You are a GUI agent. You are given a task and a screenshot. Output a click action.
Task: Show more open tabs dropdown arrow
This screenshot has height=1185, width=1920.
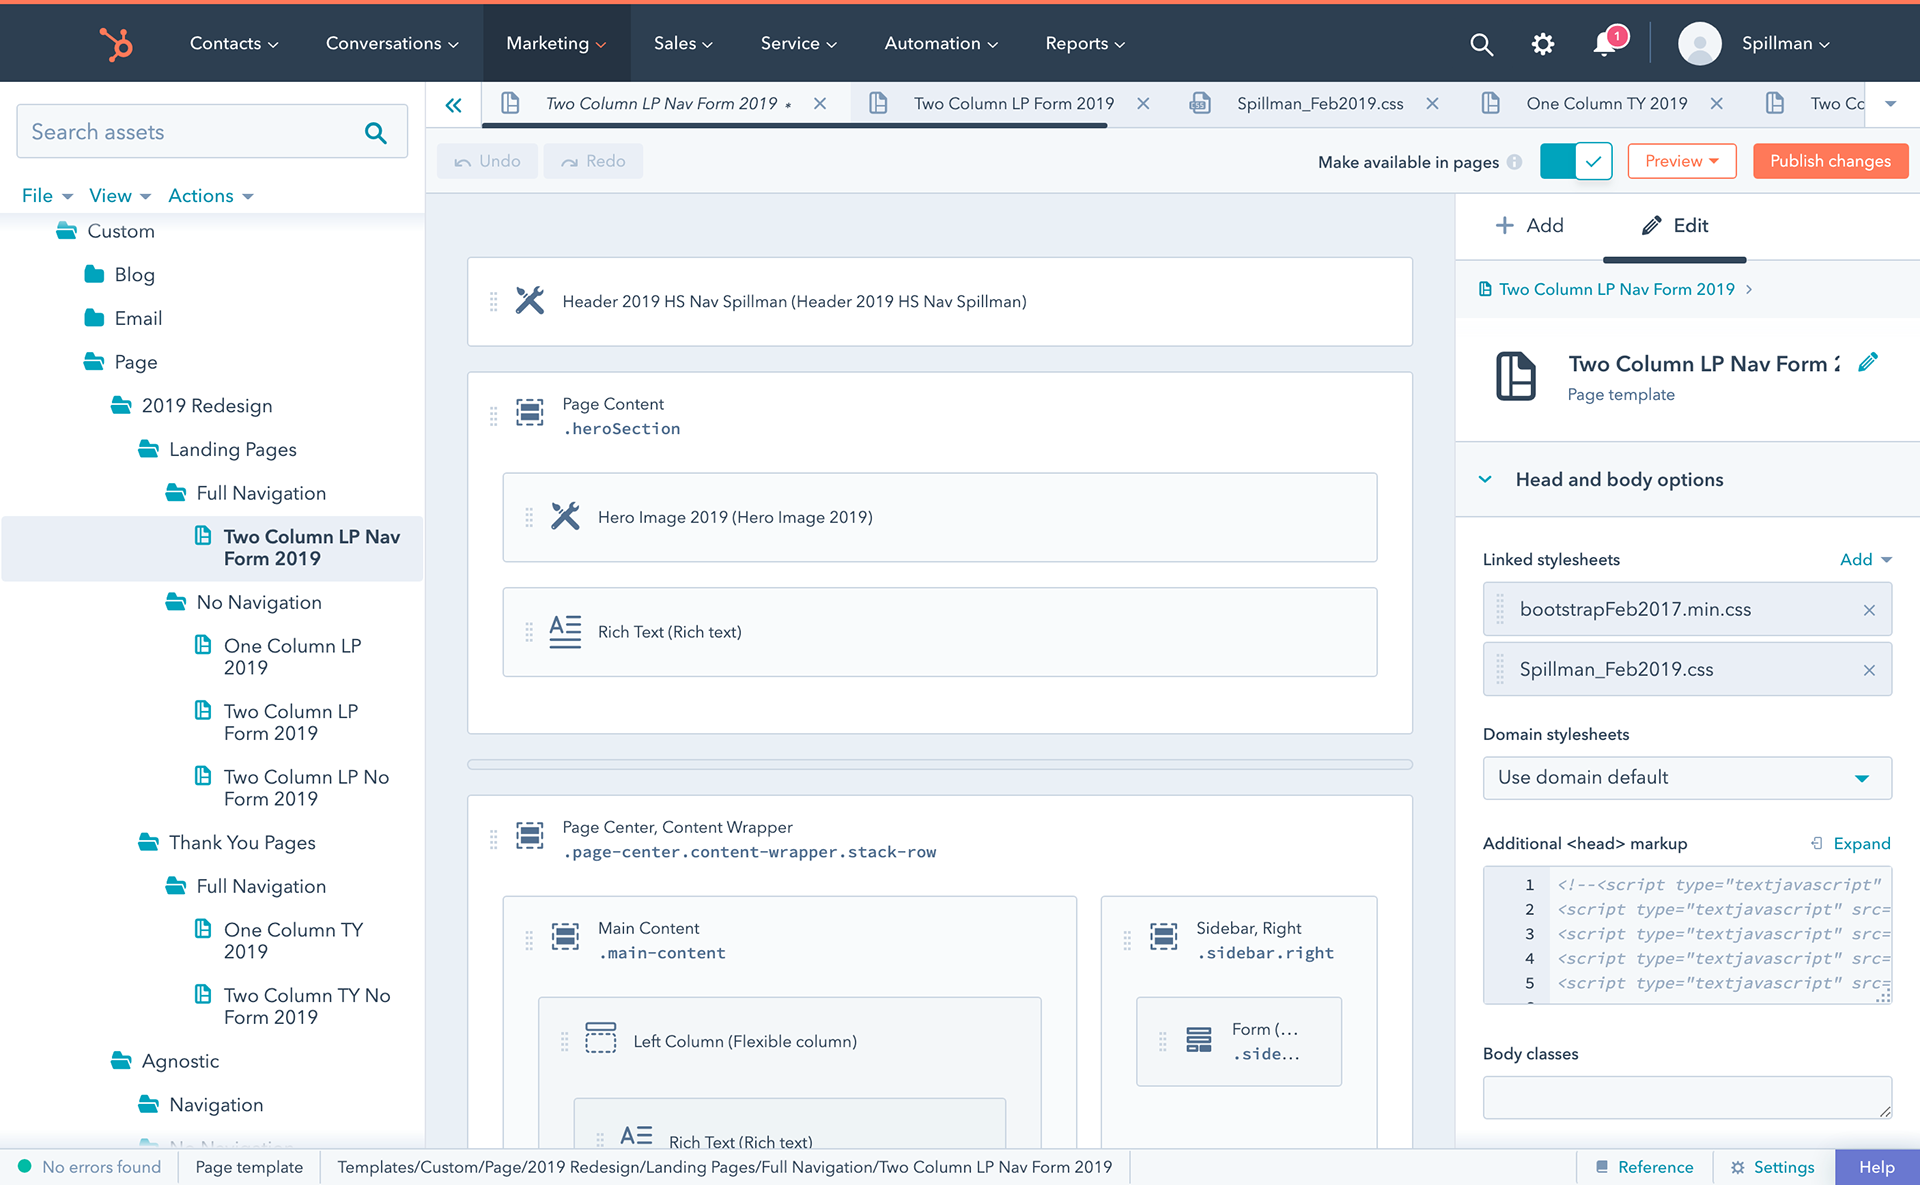coord(1890,104)
